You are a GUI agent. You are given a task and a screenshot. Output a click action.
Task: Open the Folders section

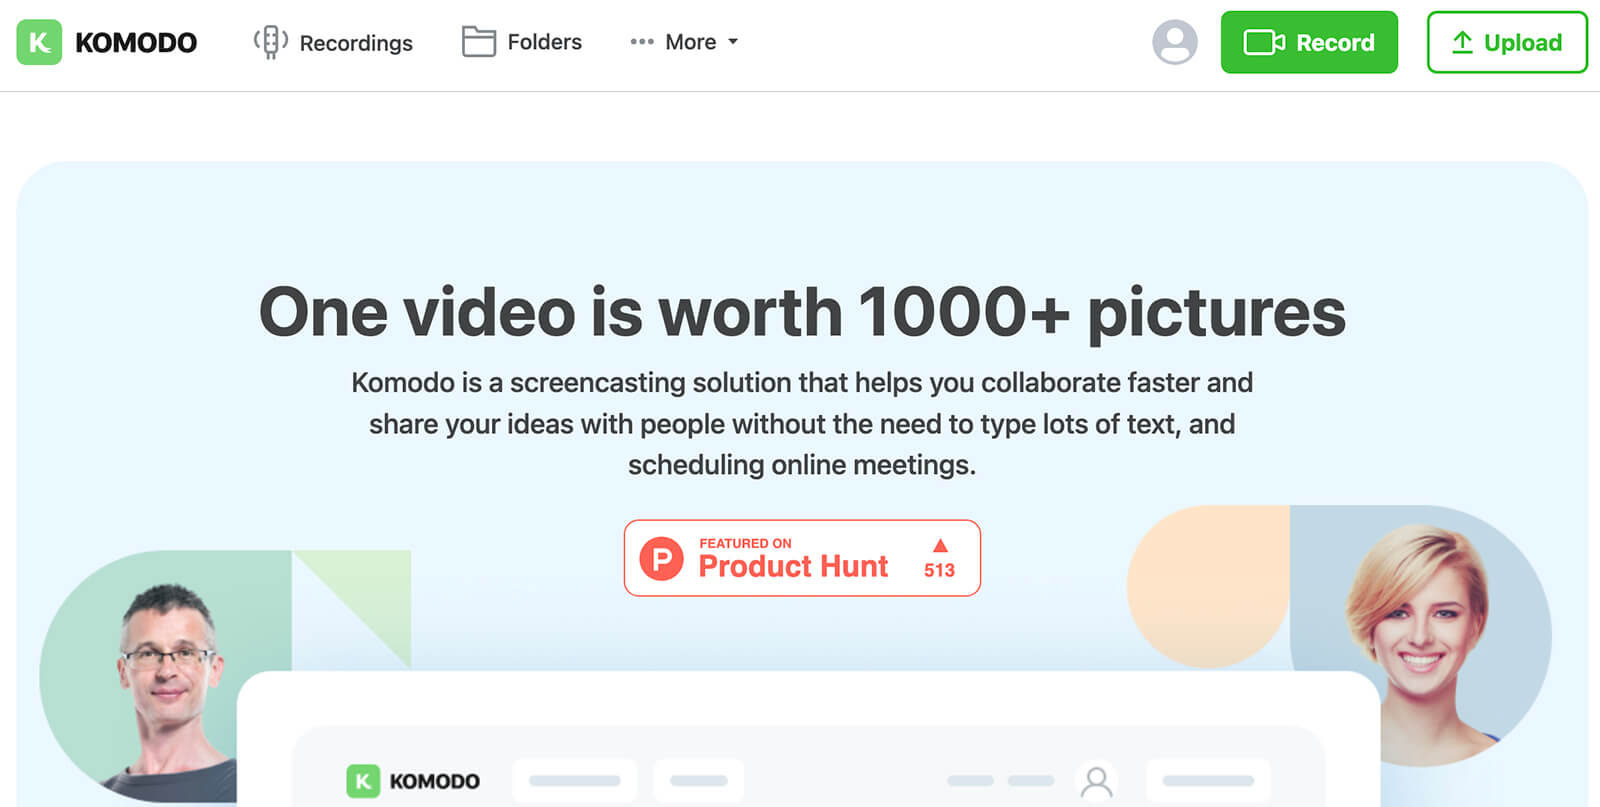[522, 41]
